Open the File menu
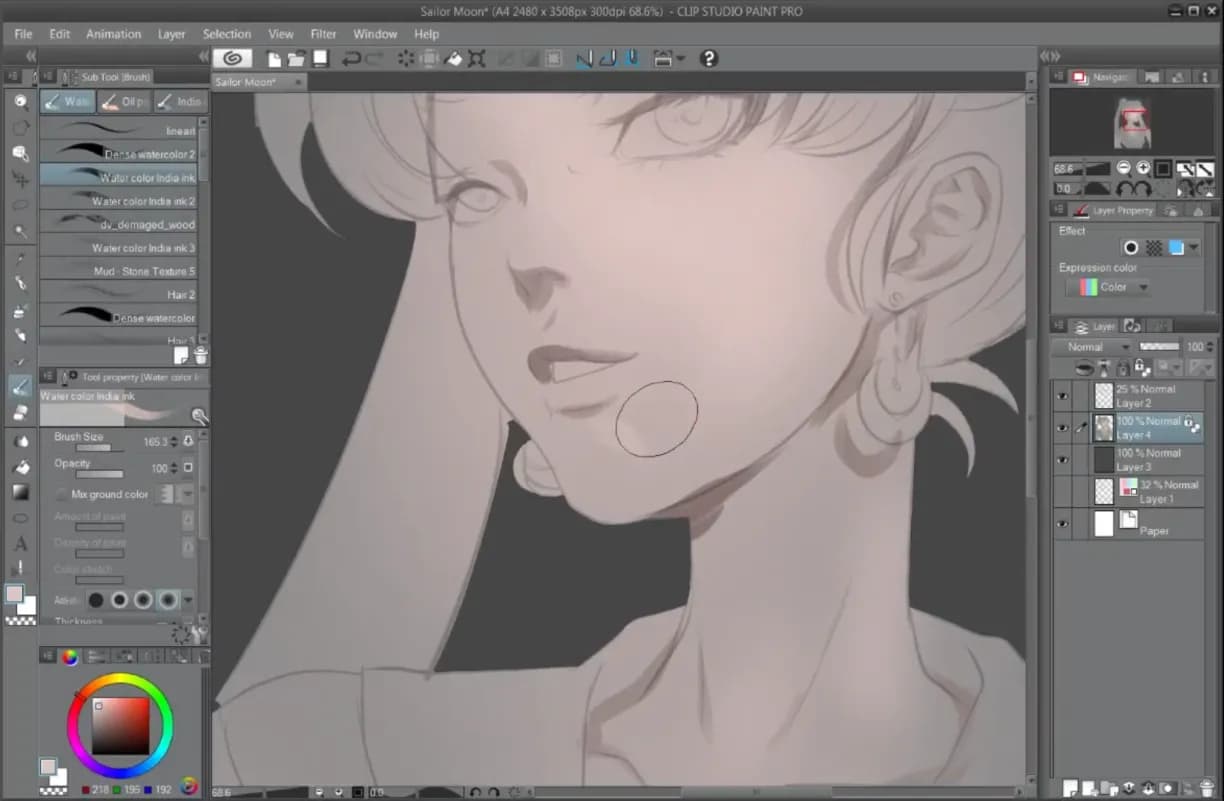The height and width of the screenshot is (801, 1224). (x=24, y=34)
